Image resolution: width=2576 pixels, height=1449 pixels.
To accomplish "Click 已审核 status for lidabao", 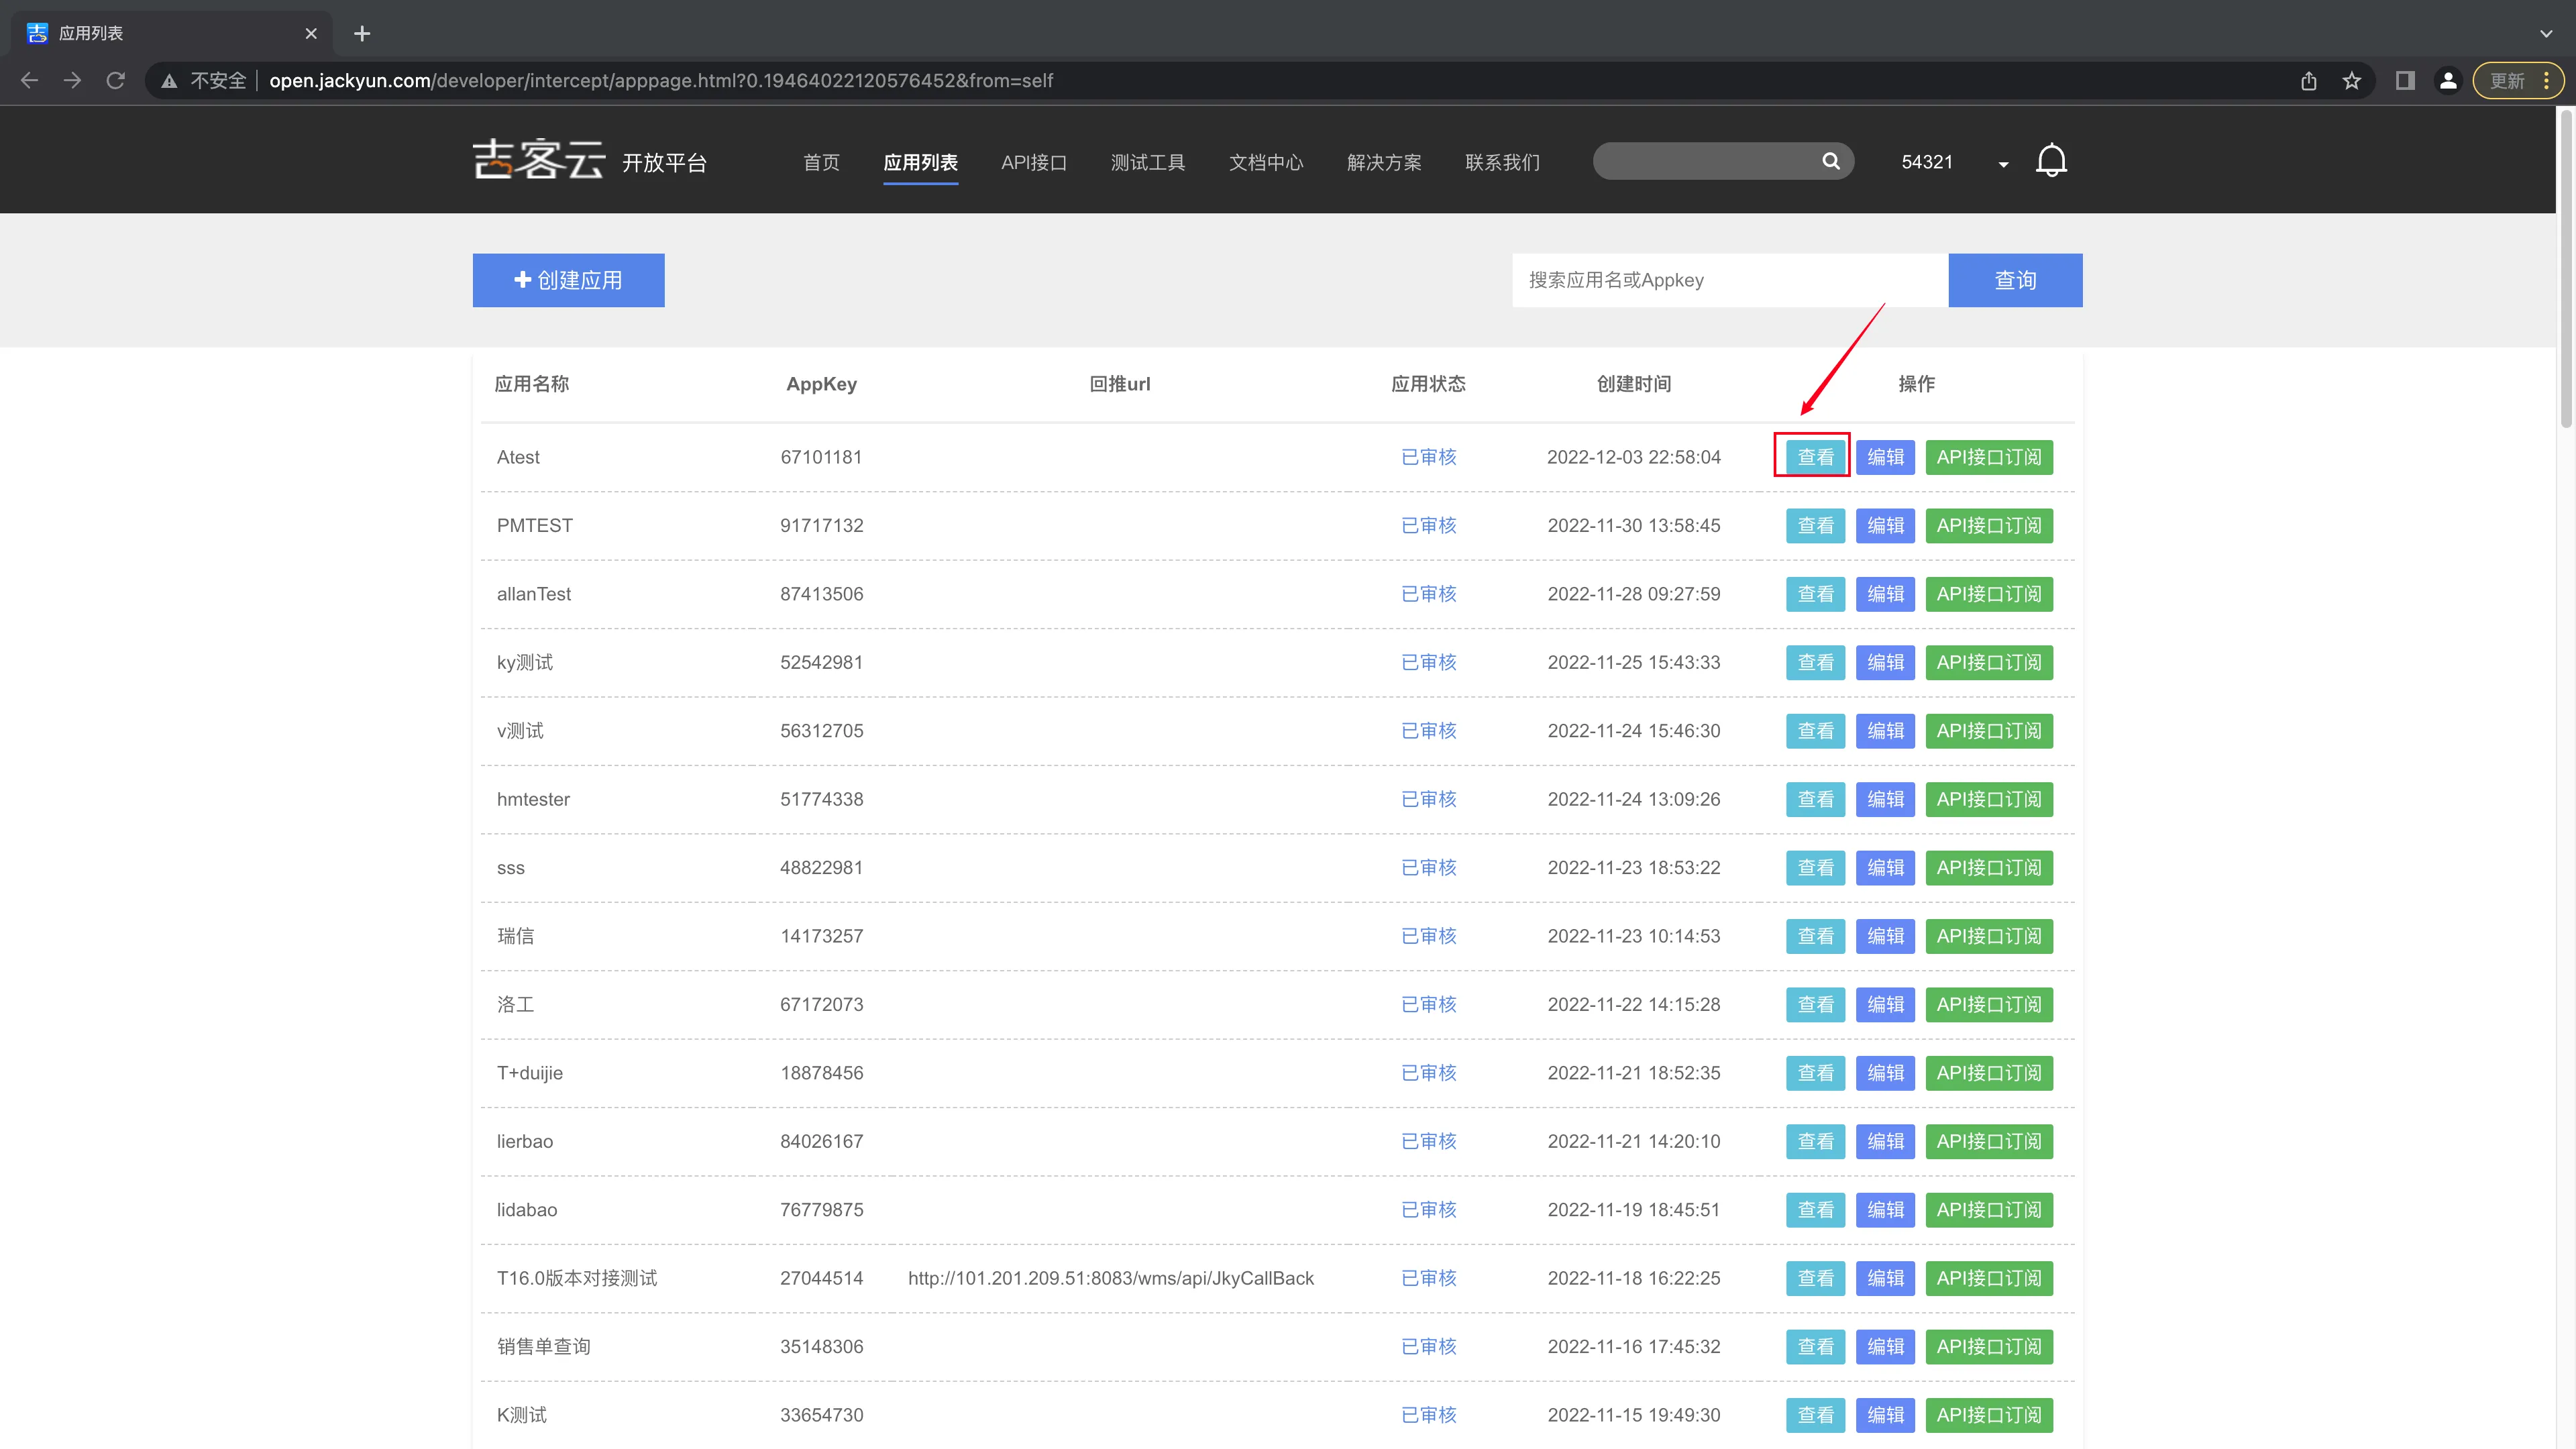I will click(x=1428, y=1210).
